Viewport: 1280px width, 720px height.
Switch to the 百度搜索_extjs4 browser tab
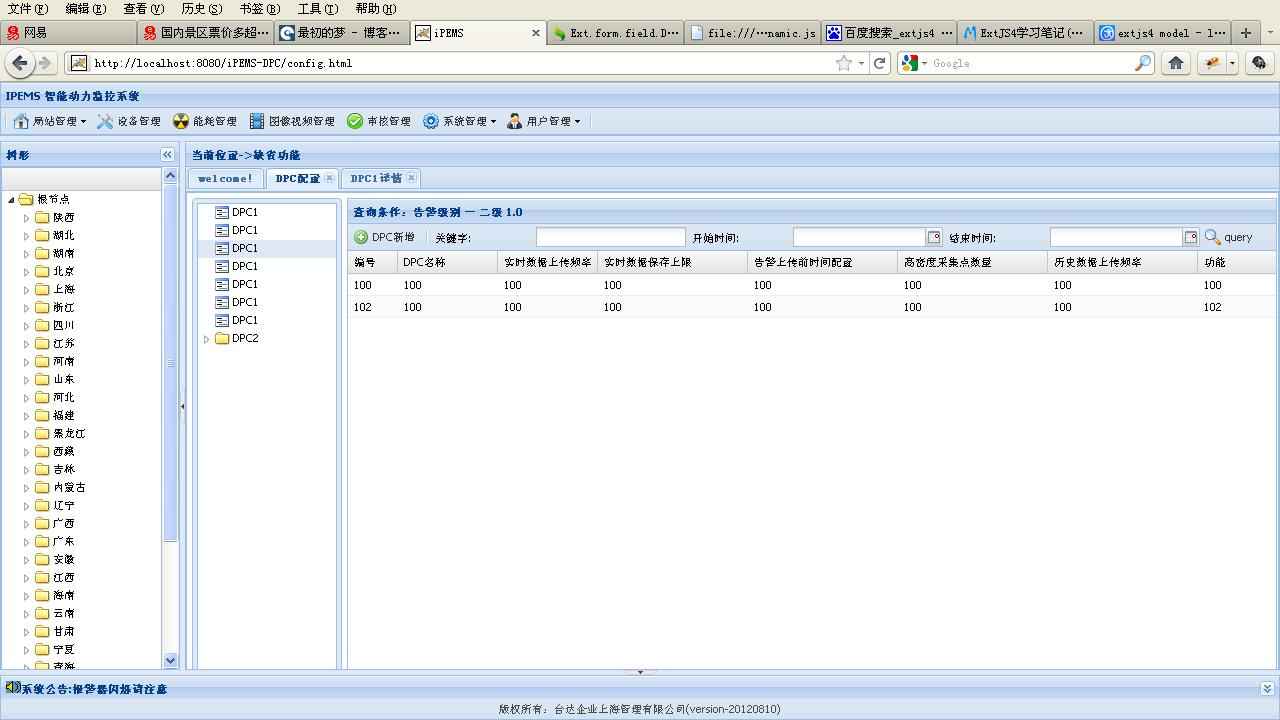(x=889, y=33)
